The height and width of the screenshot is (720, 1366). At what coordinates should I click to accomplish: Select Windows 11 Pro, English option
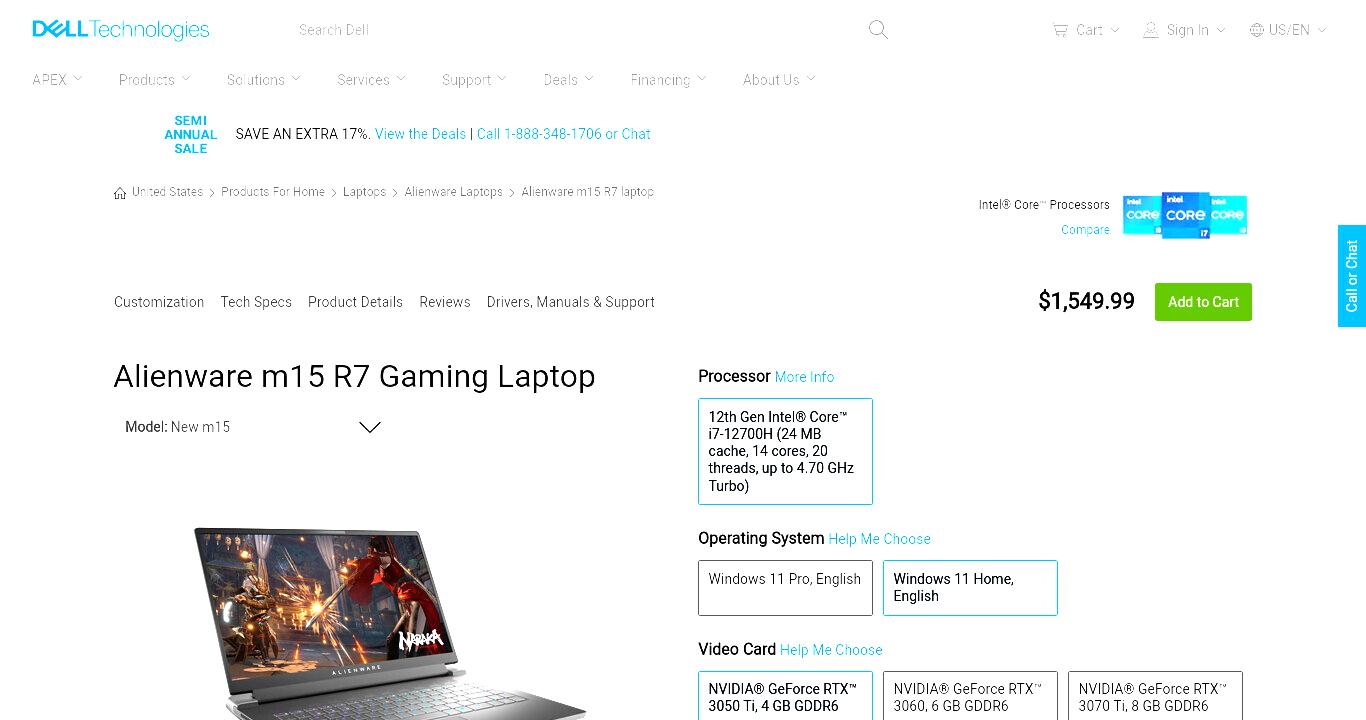[785, 588]
